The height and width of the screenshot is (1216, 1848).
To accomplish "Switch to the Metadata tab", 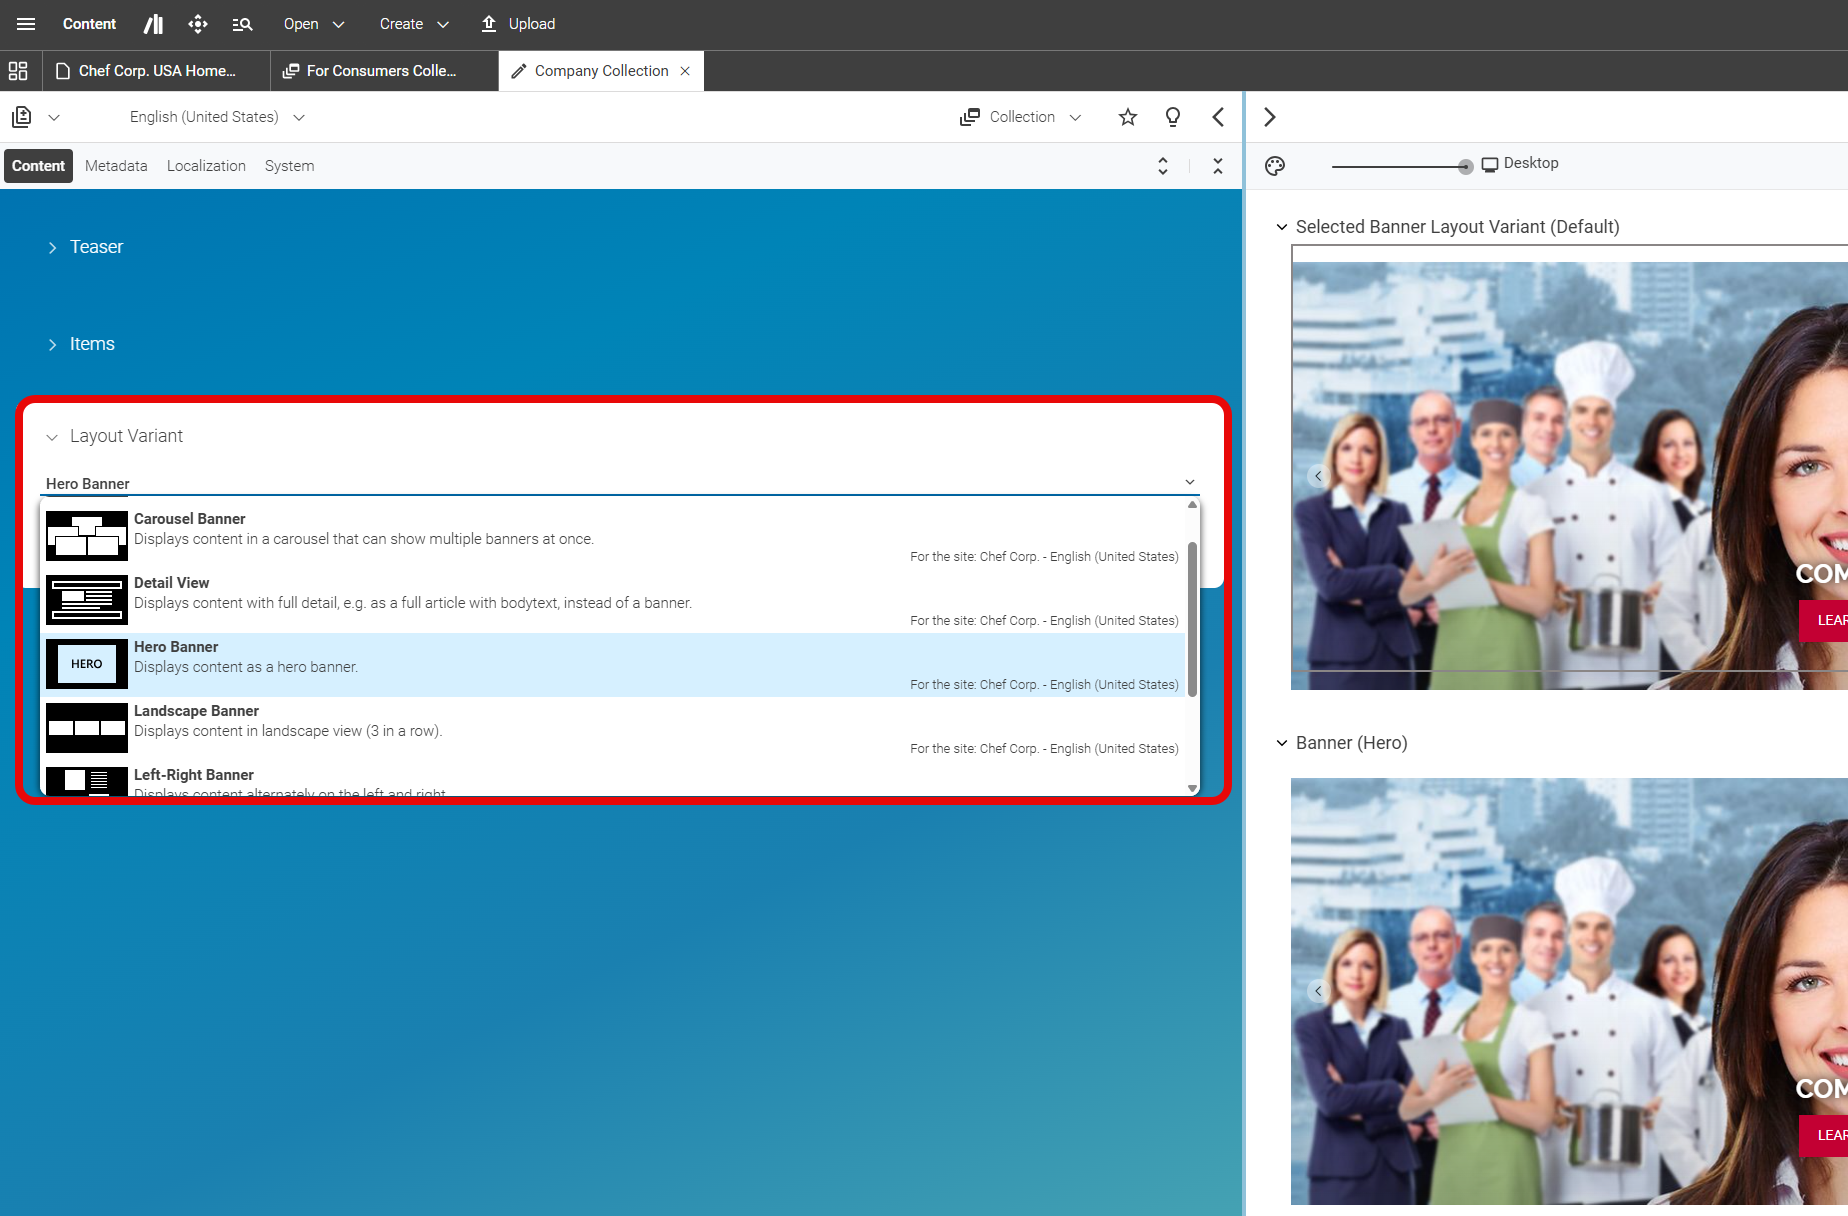I will (x=116, y=166).
